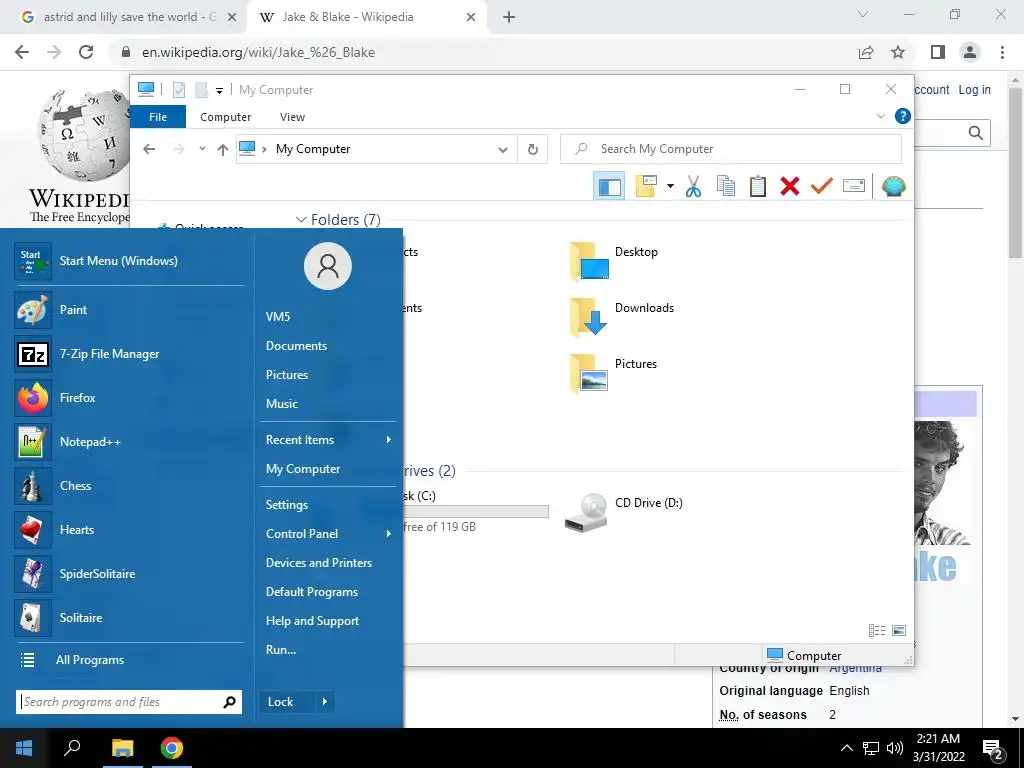Click the Chrome address bar URL
This screenshot has width=1024, height=768.
click(259, 52)
